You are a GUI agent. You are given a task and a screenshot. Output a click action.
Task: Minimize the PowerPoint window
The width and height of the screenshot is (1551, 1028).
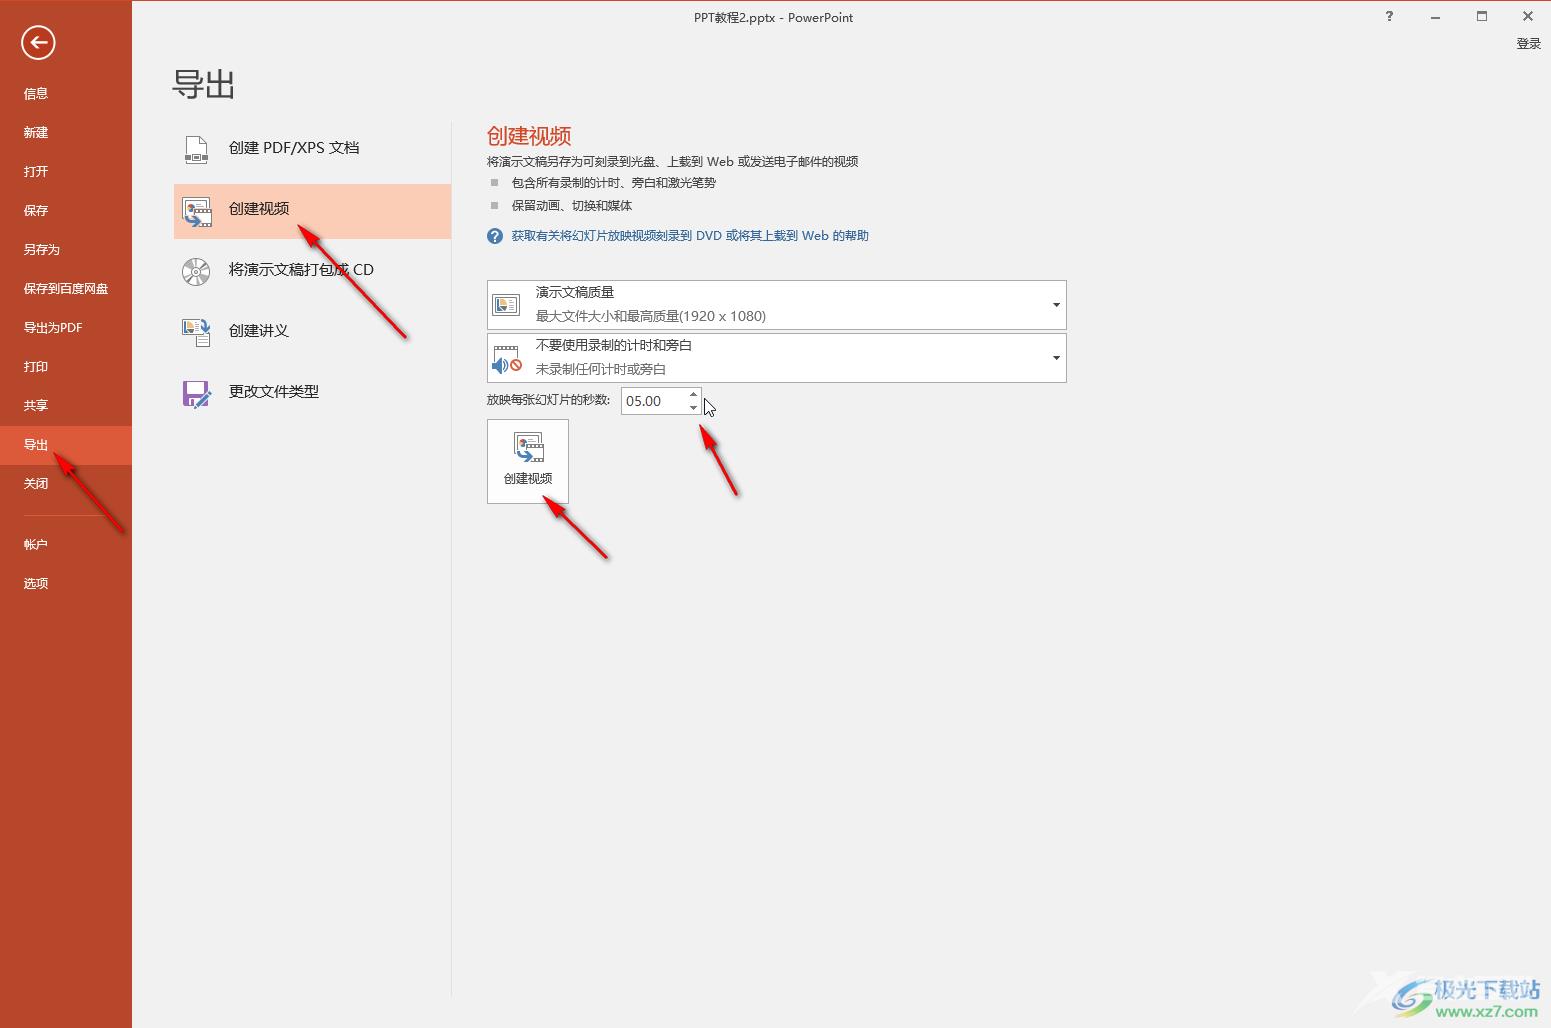point(1435,16)
